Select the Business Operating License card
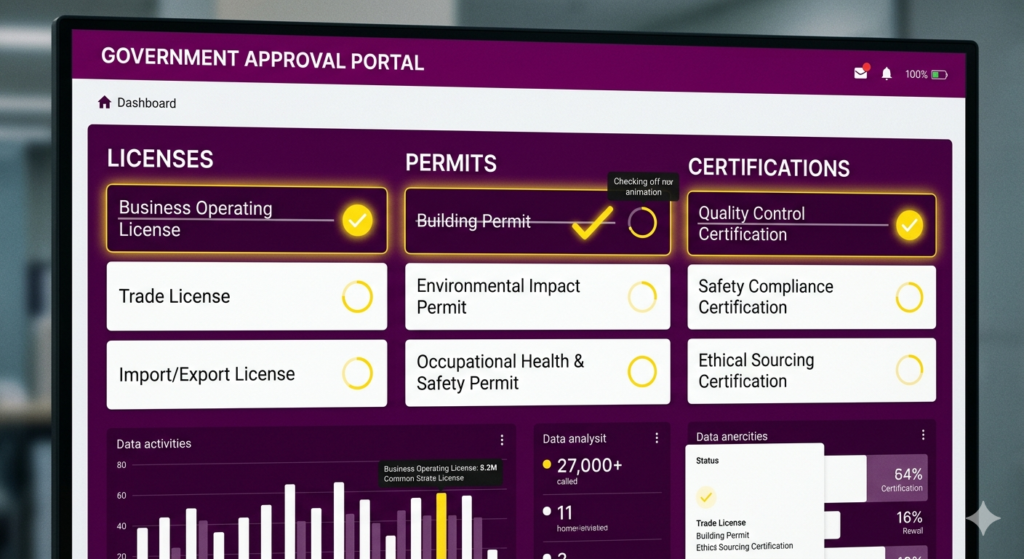Screen dimensions: 1024x559 click(247, 219)
